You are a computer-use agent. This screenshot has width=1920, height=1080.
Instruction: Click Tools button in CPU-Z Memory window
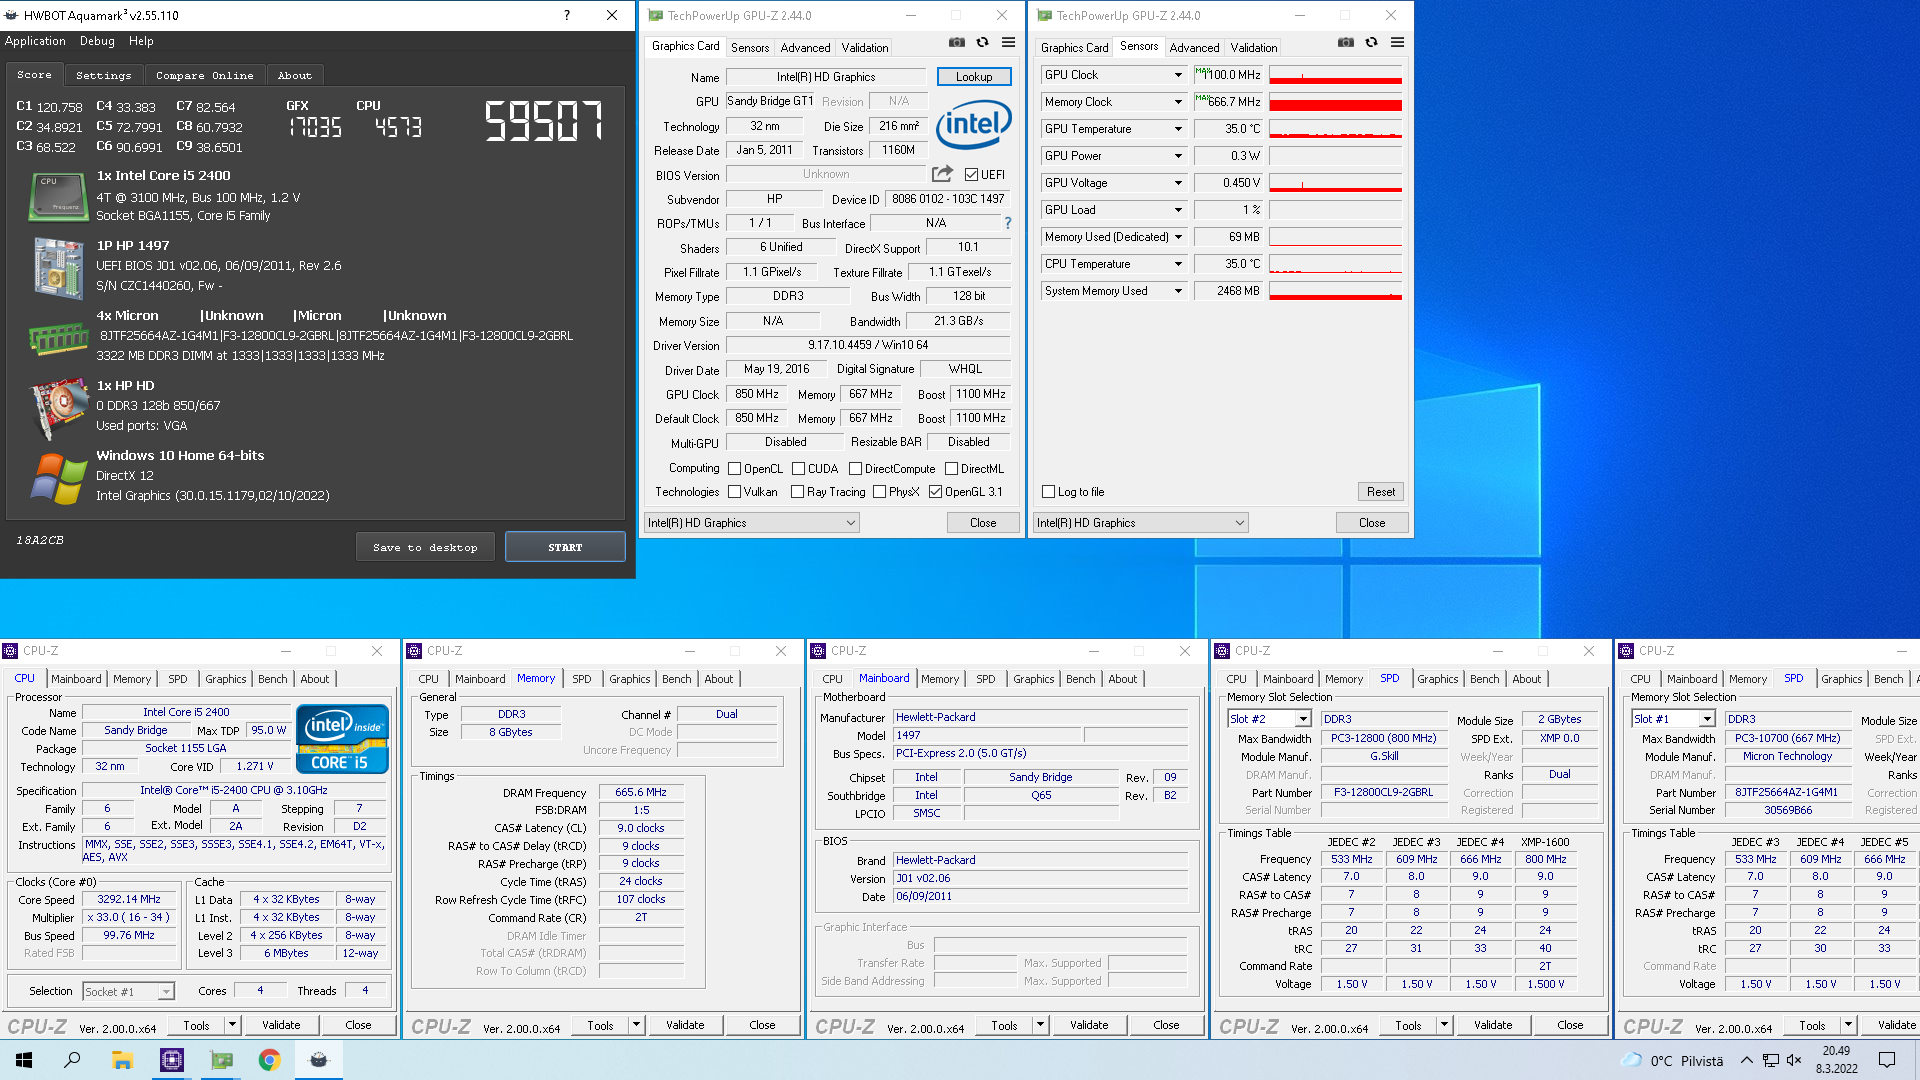click(601, 1025)
